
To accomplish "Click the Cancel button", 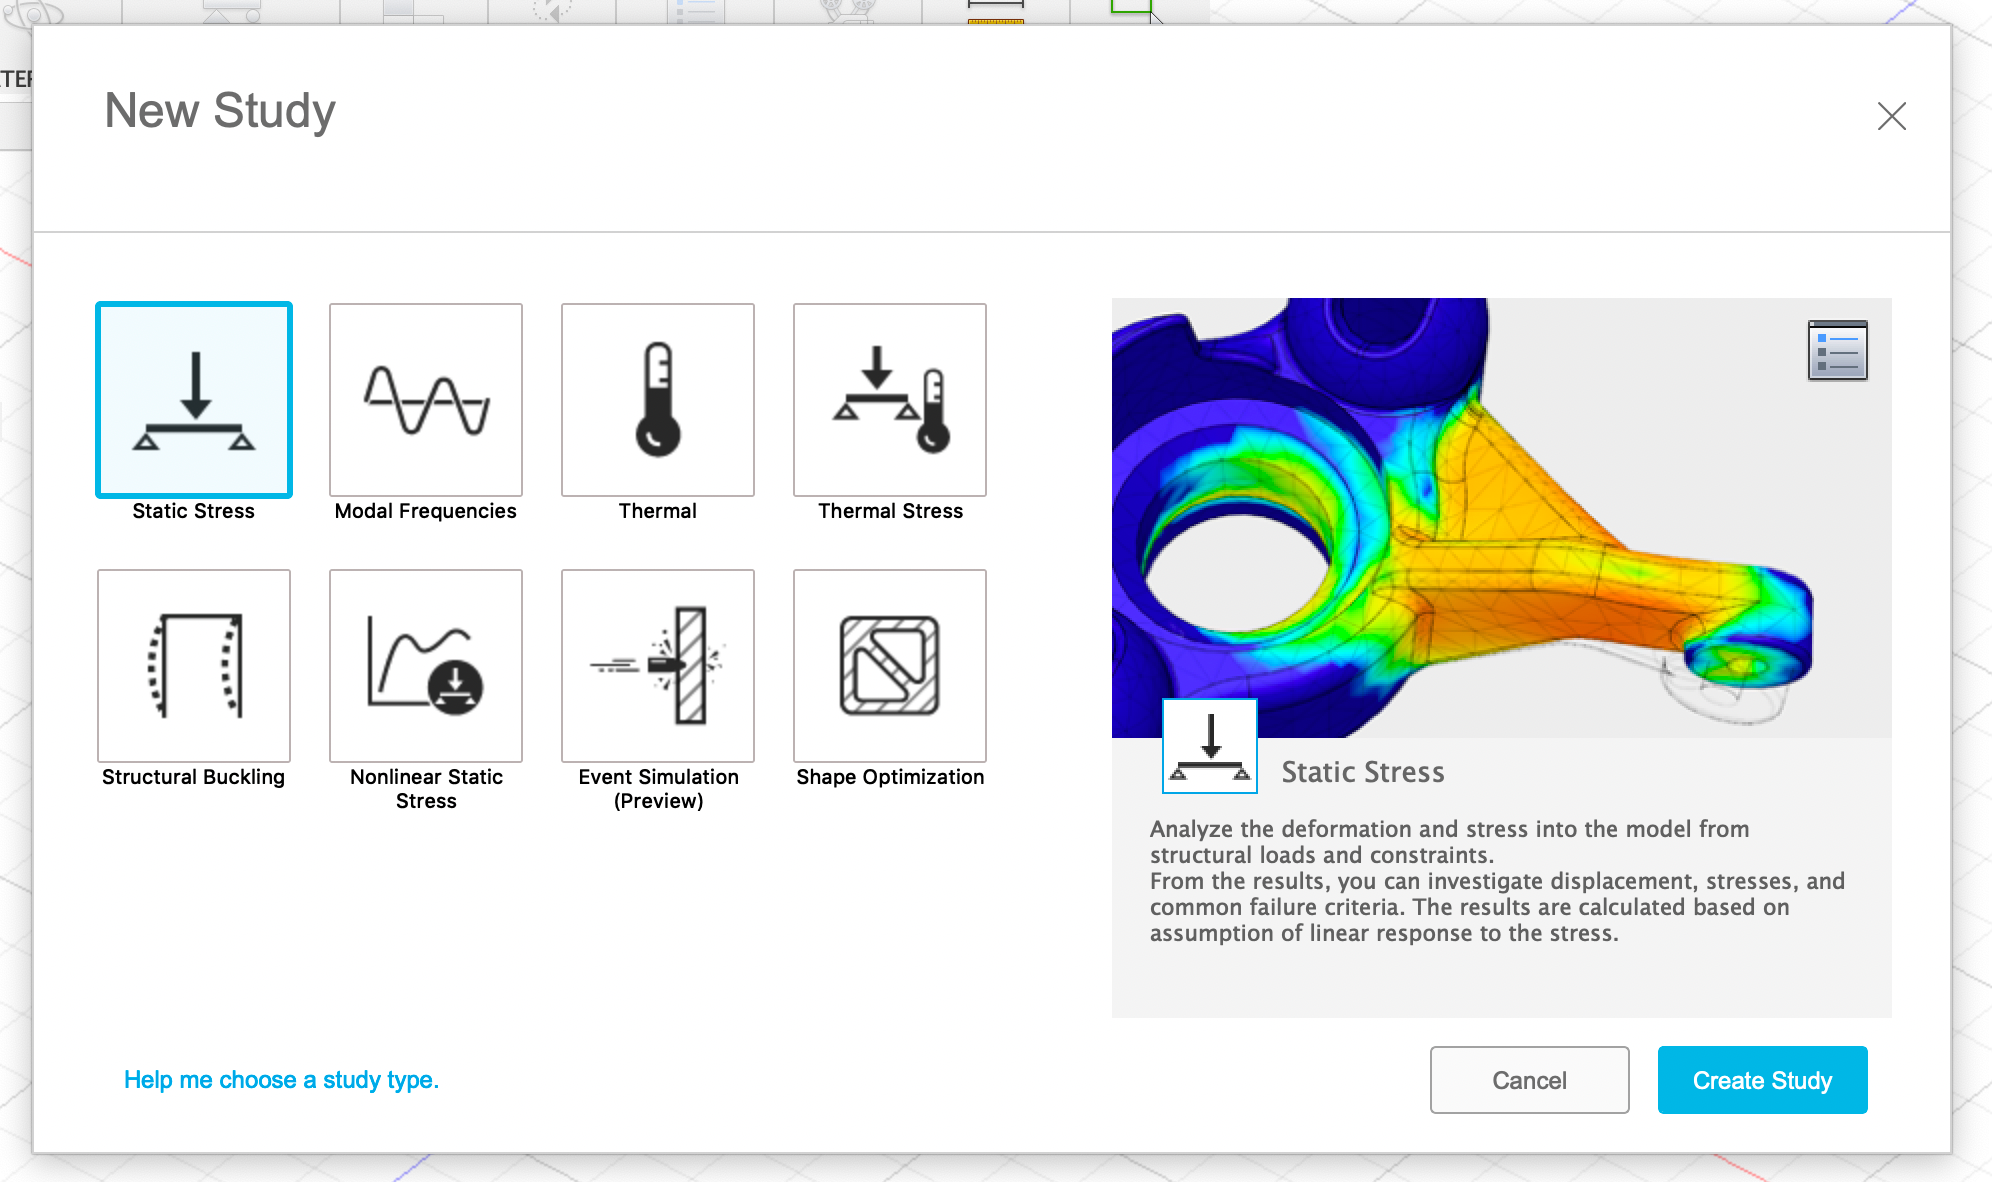I will click(1529, 1080).
